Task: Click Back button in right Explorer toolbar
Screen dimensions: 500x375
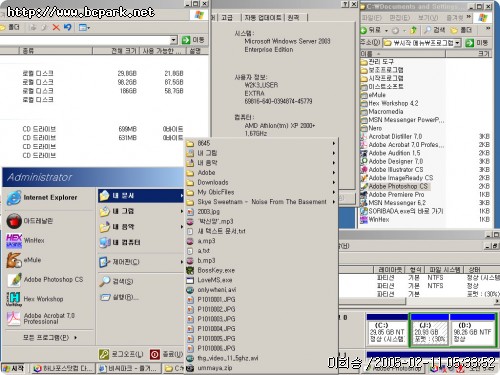Action: [x=371, y=30]
